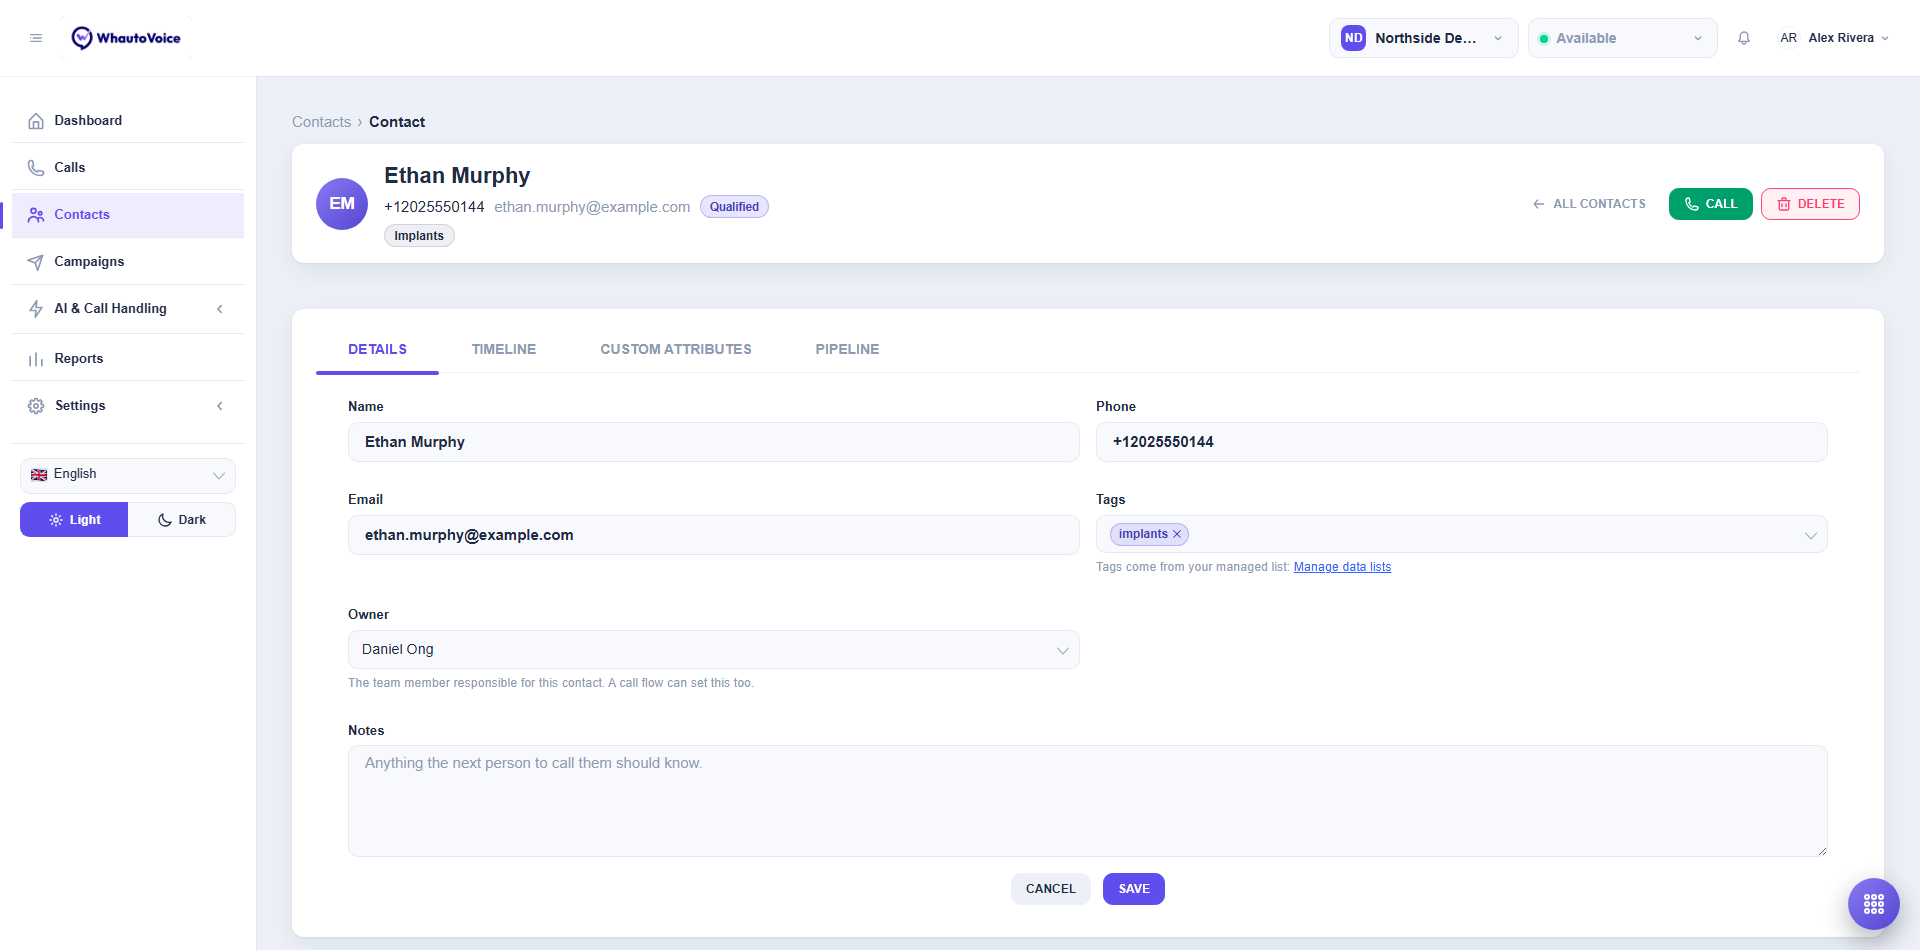Switch to the Timeline tab
The height and width of the screenshot is (950, 1920).
click(x=504, y=349)
